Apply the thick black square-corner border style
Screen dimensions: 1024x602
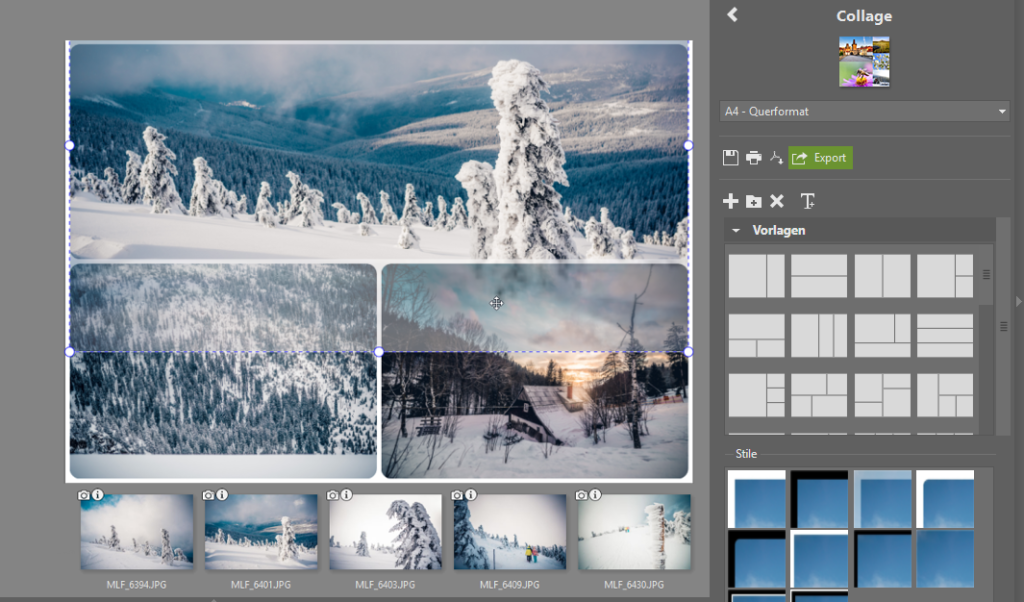tap(819, 499)
